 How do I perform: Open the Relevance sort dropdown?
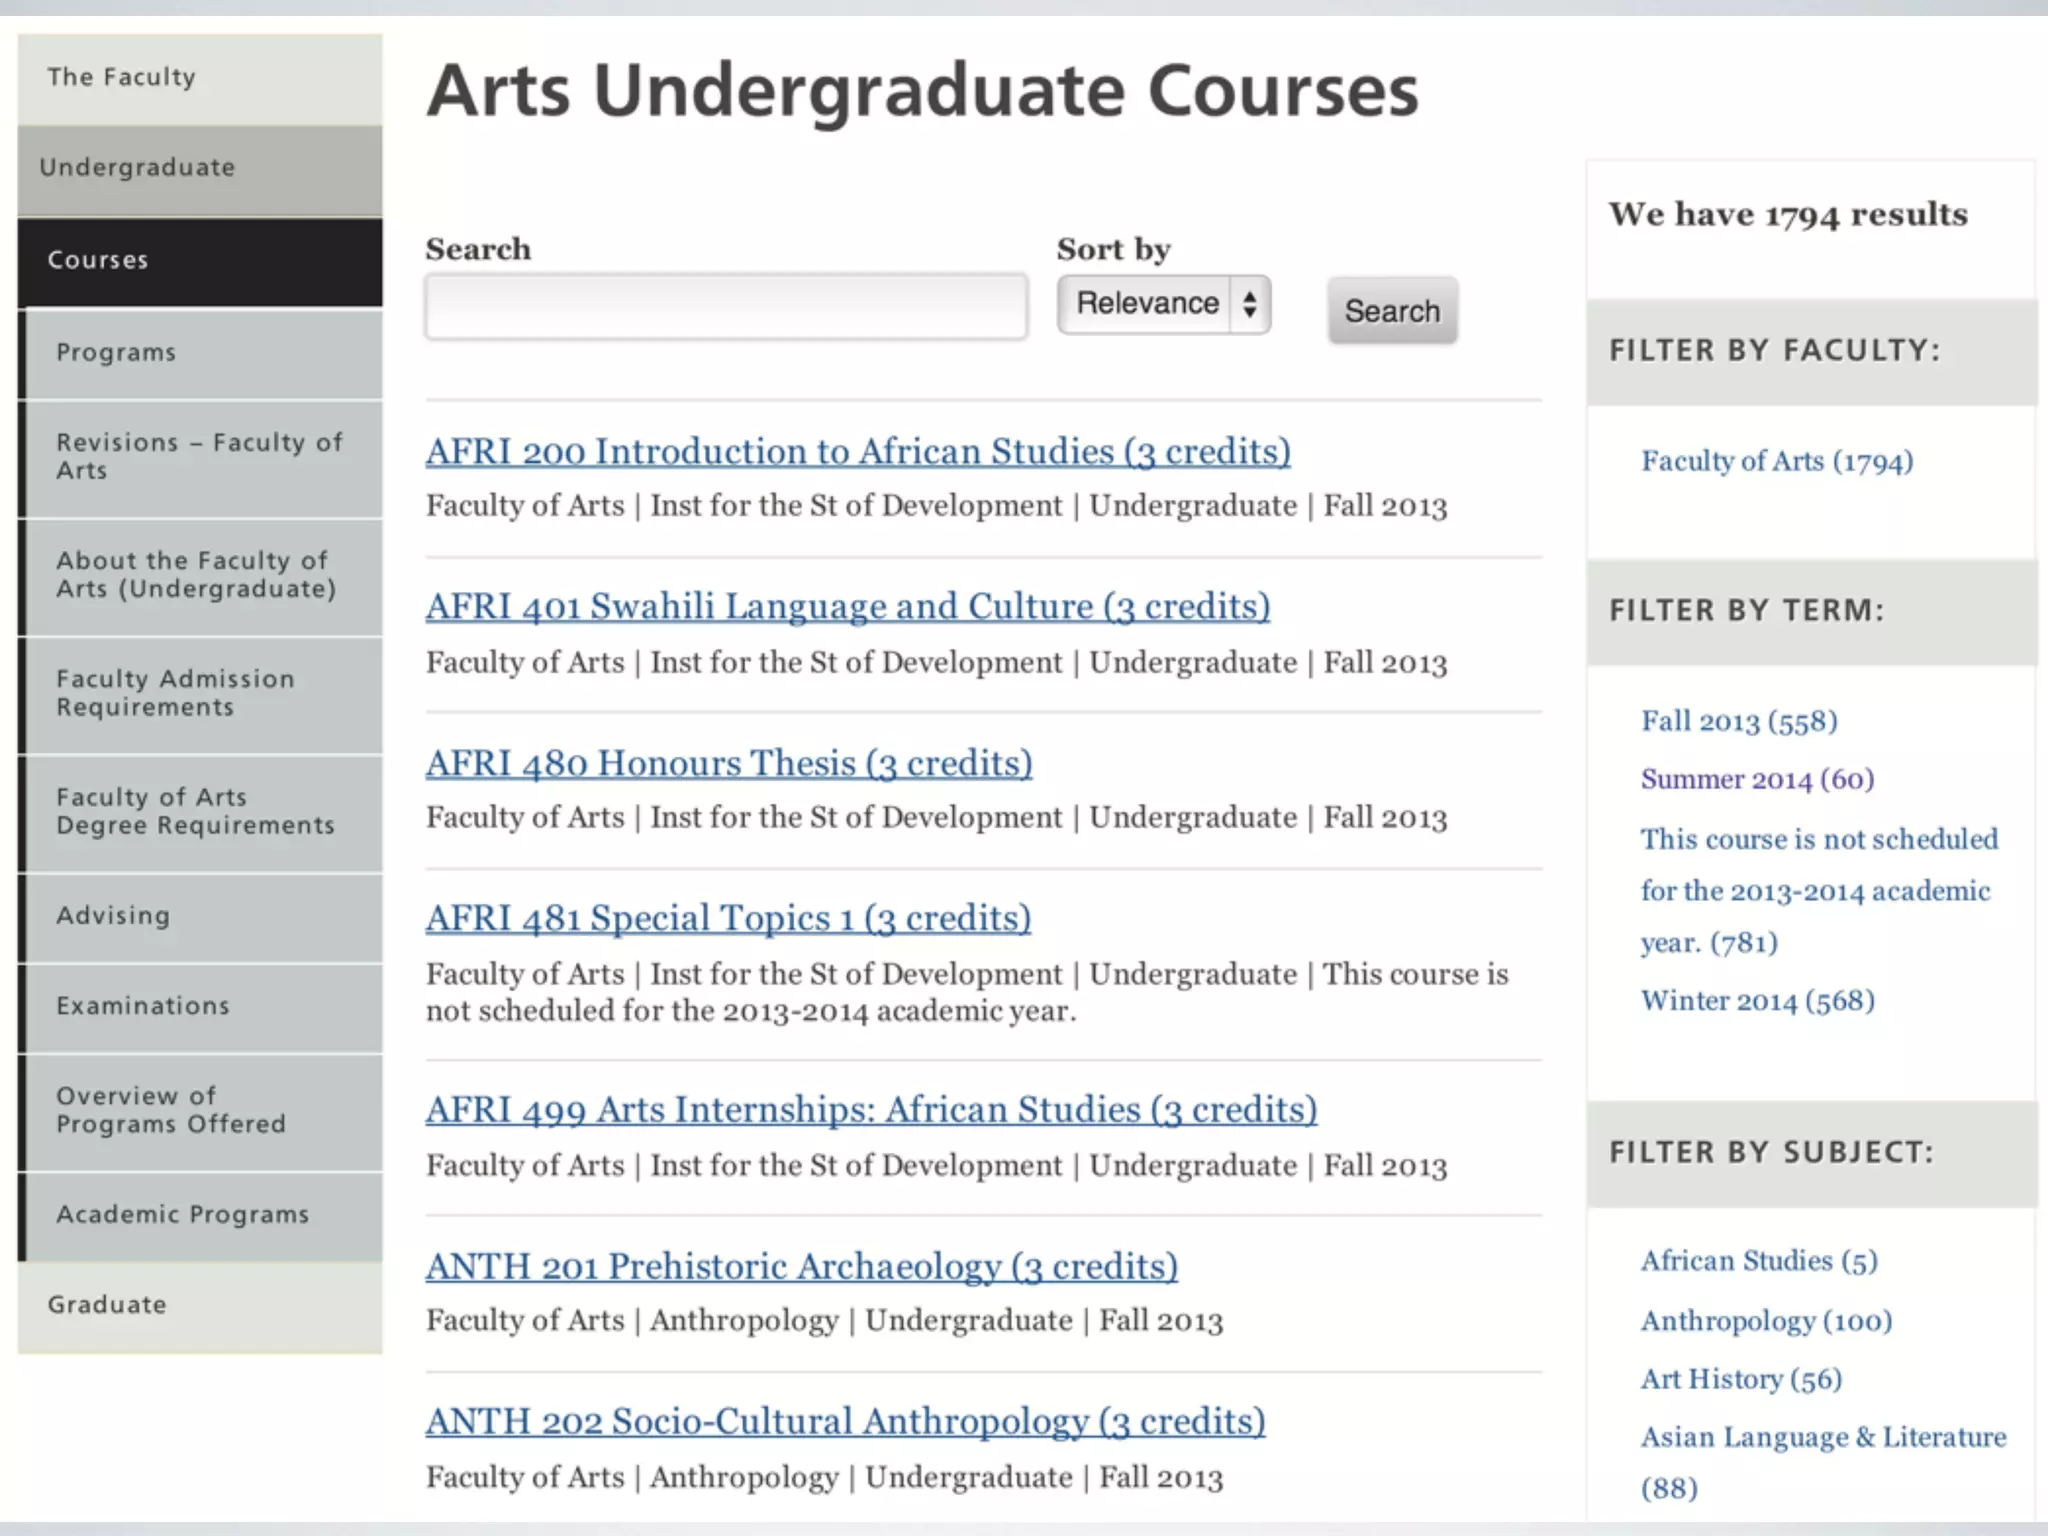coord(1163,304)
